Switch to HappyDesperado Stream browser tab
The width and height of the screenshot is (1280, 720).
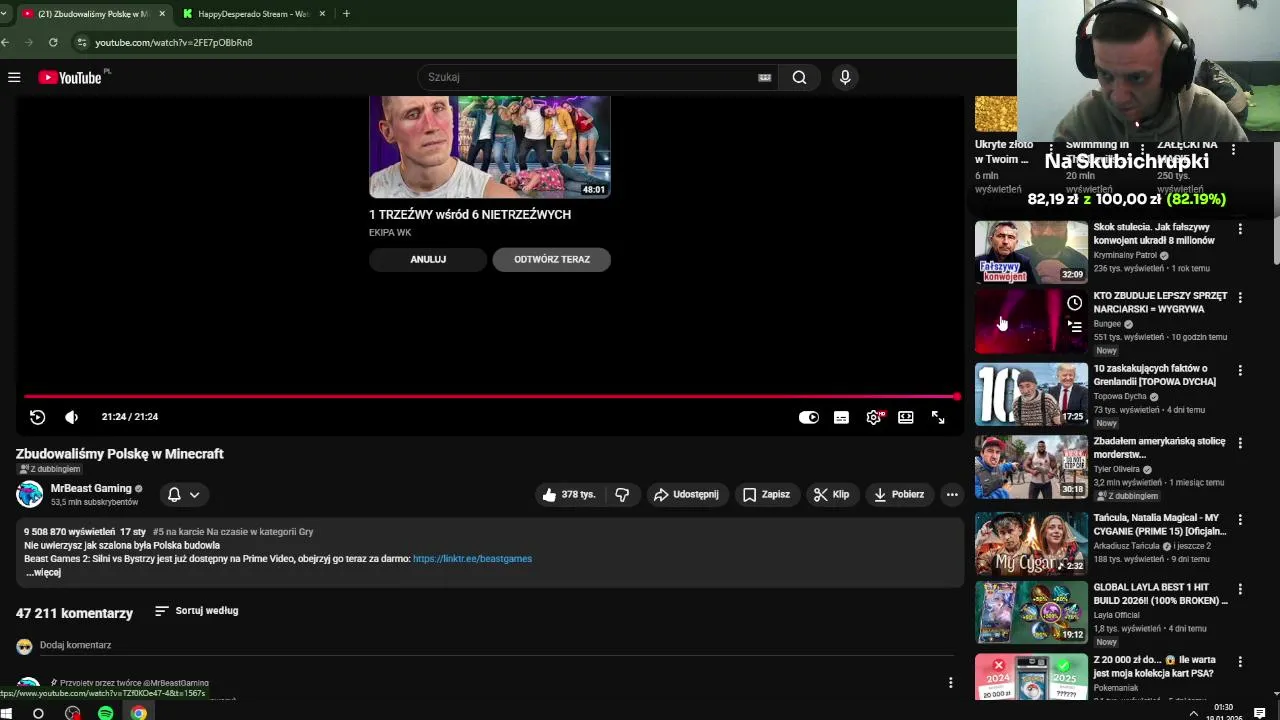253,14
